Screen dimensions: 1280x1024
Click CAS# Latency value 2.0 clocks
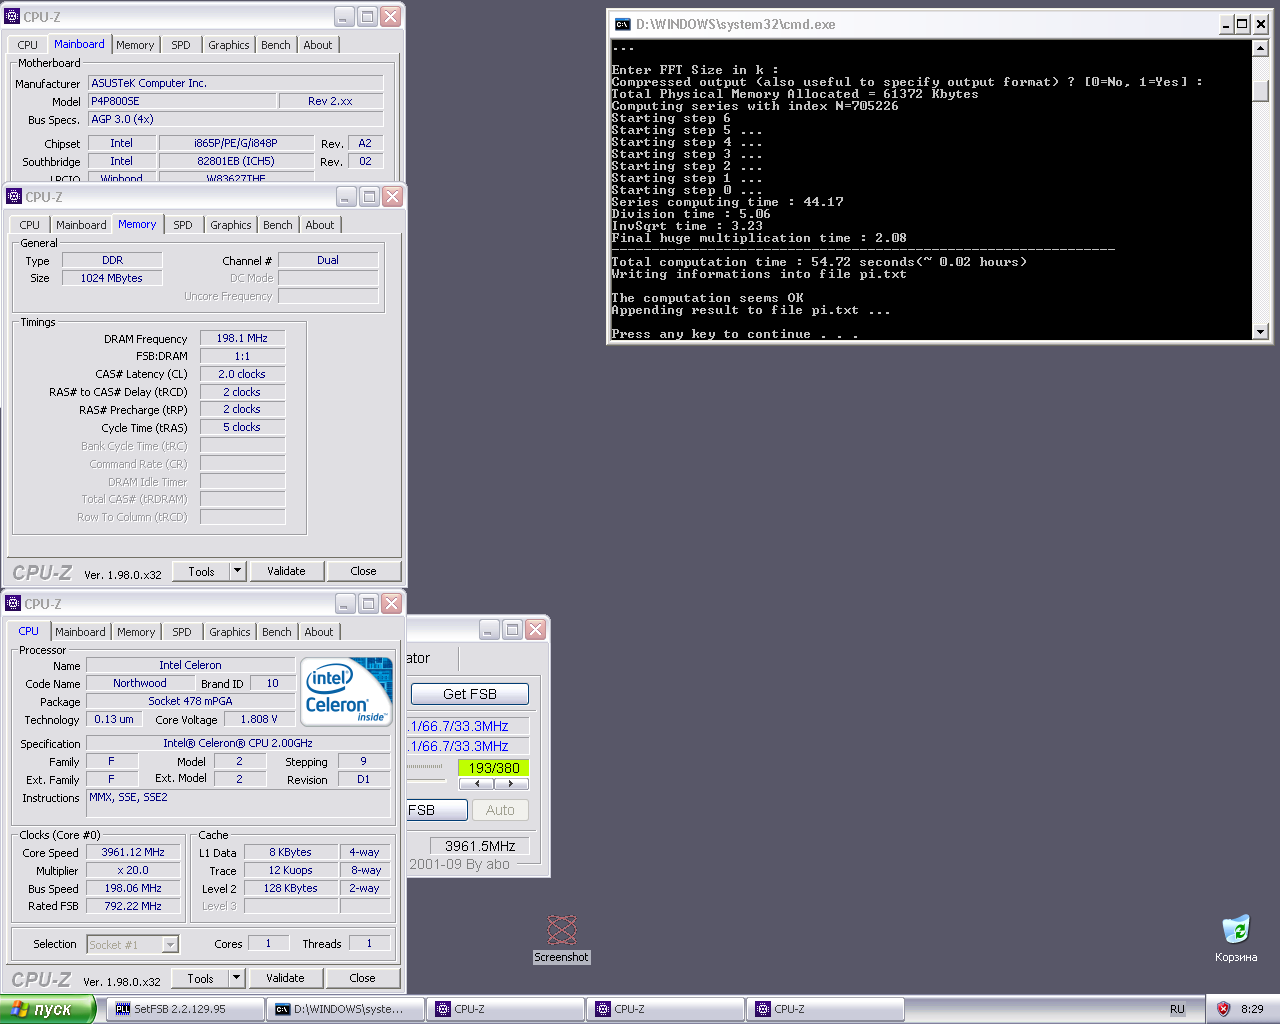click(242, 374)
